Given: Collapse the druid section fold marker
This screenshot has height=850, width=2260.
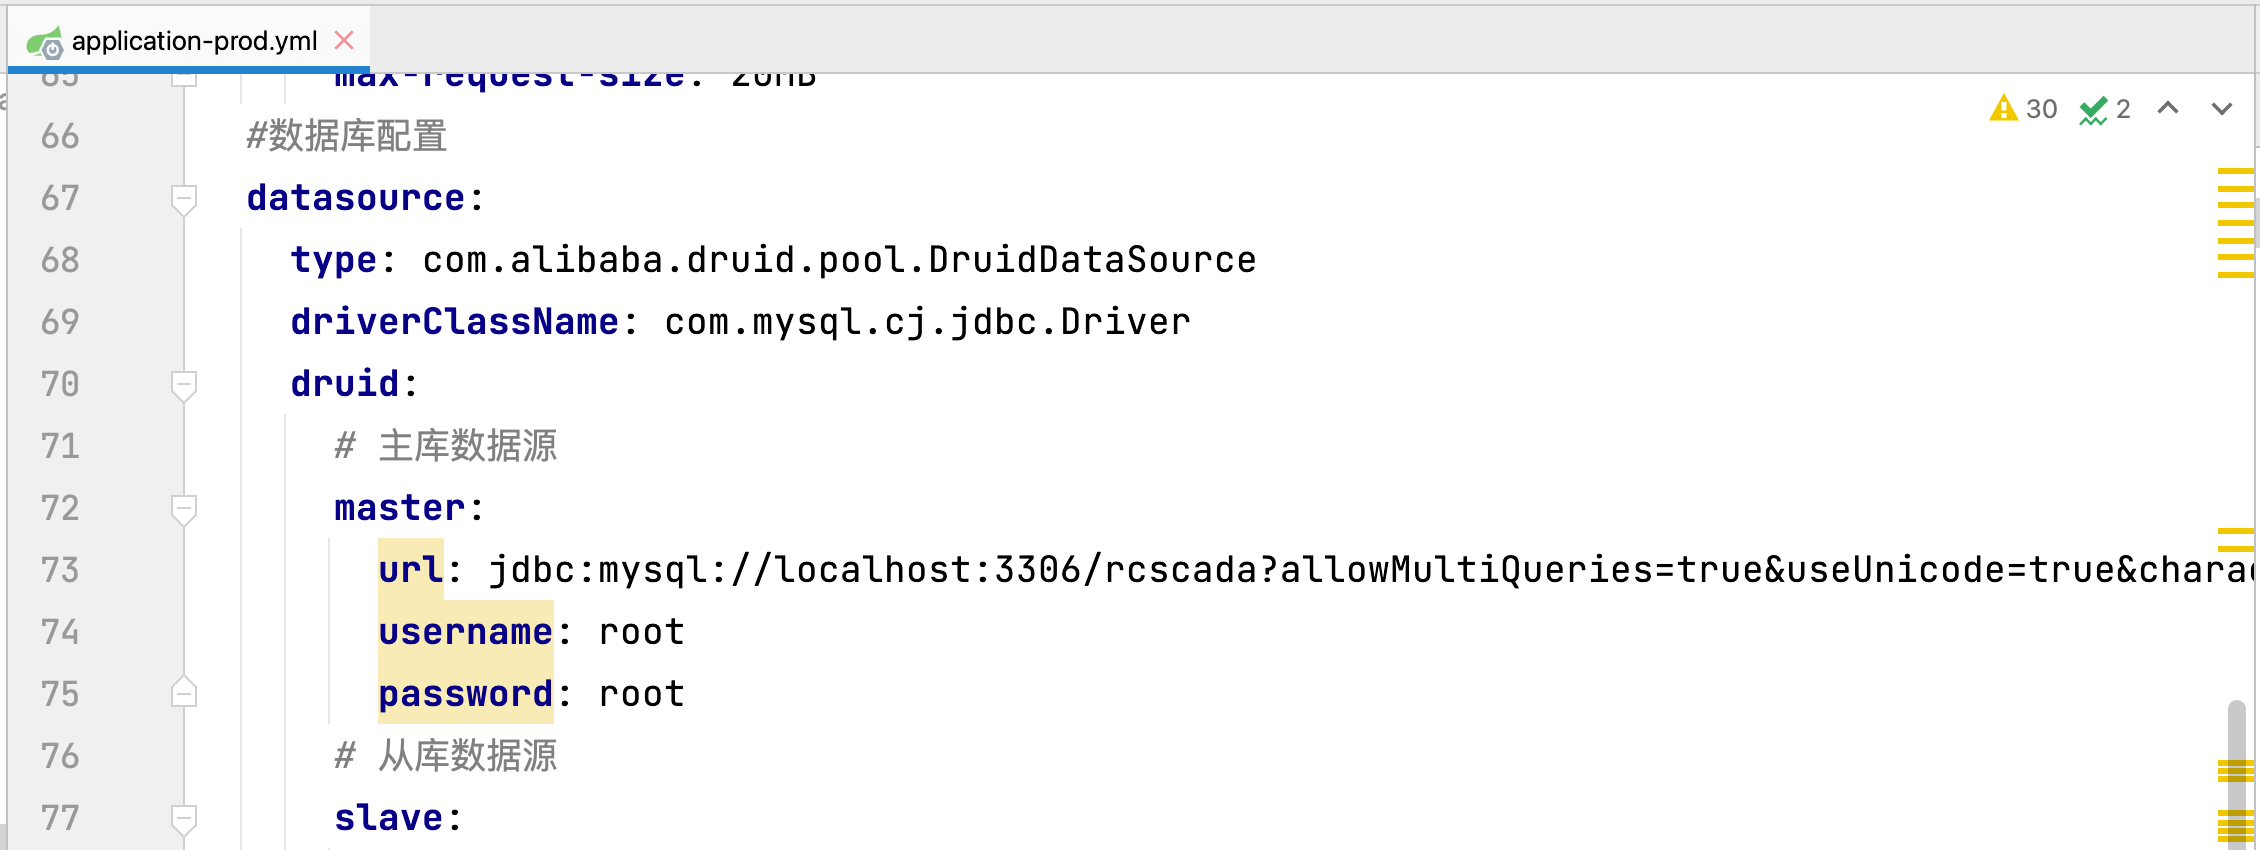Looking at the screenshot, I should [x=184, y=384].
